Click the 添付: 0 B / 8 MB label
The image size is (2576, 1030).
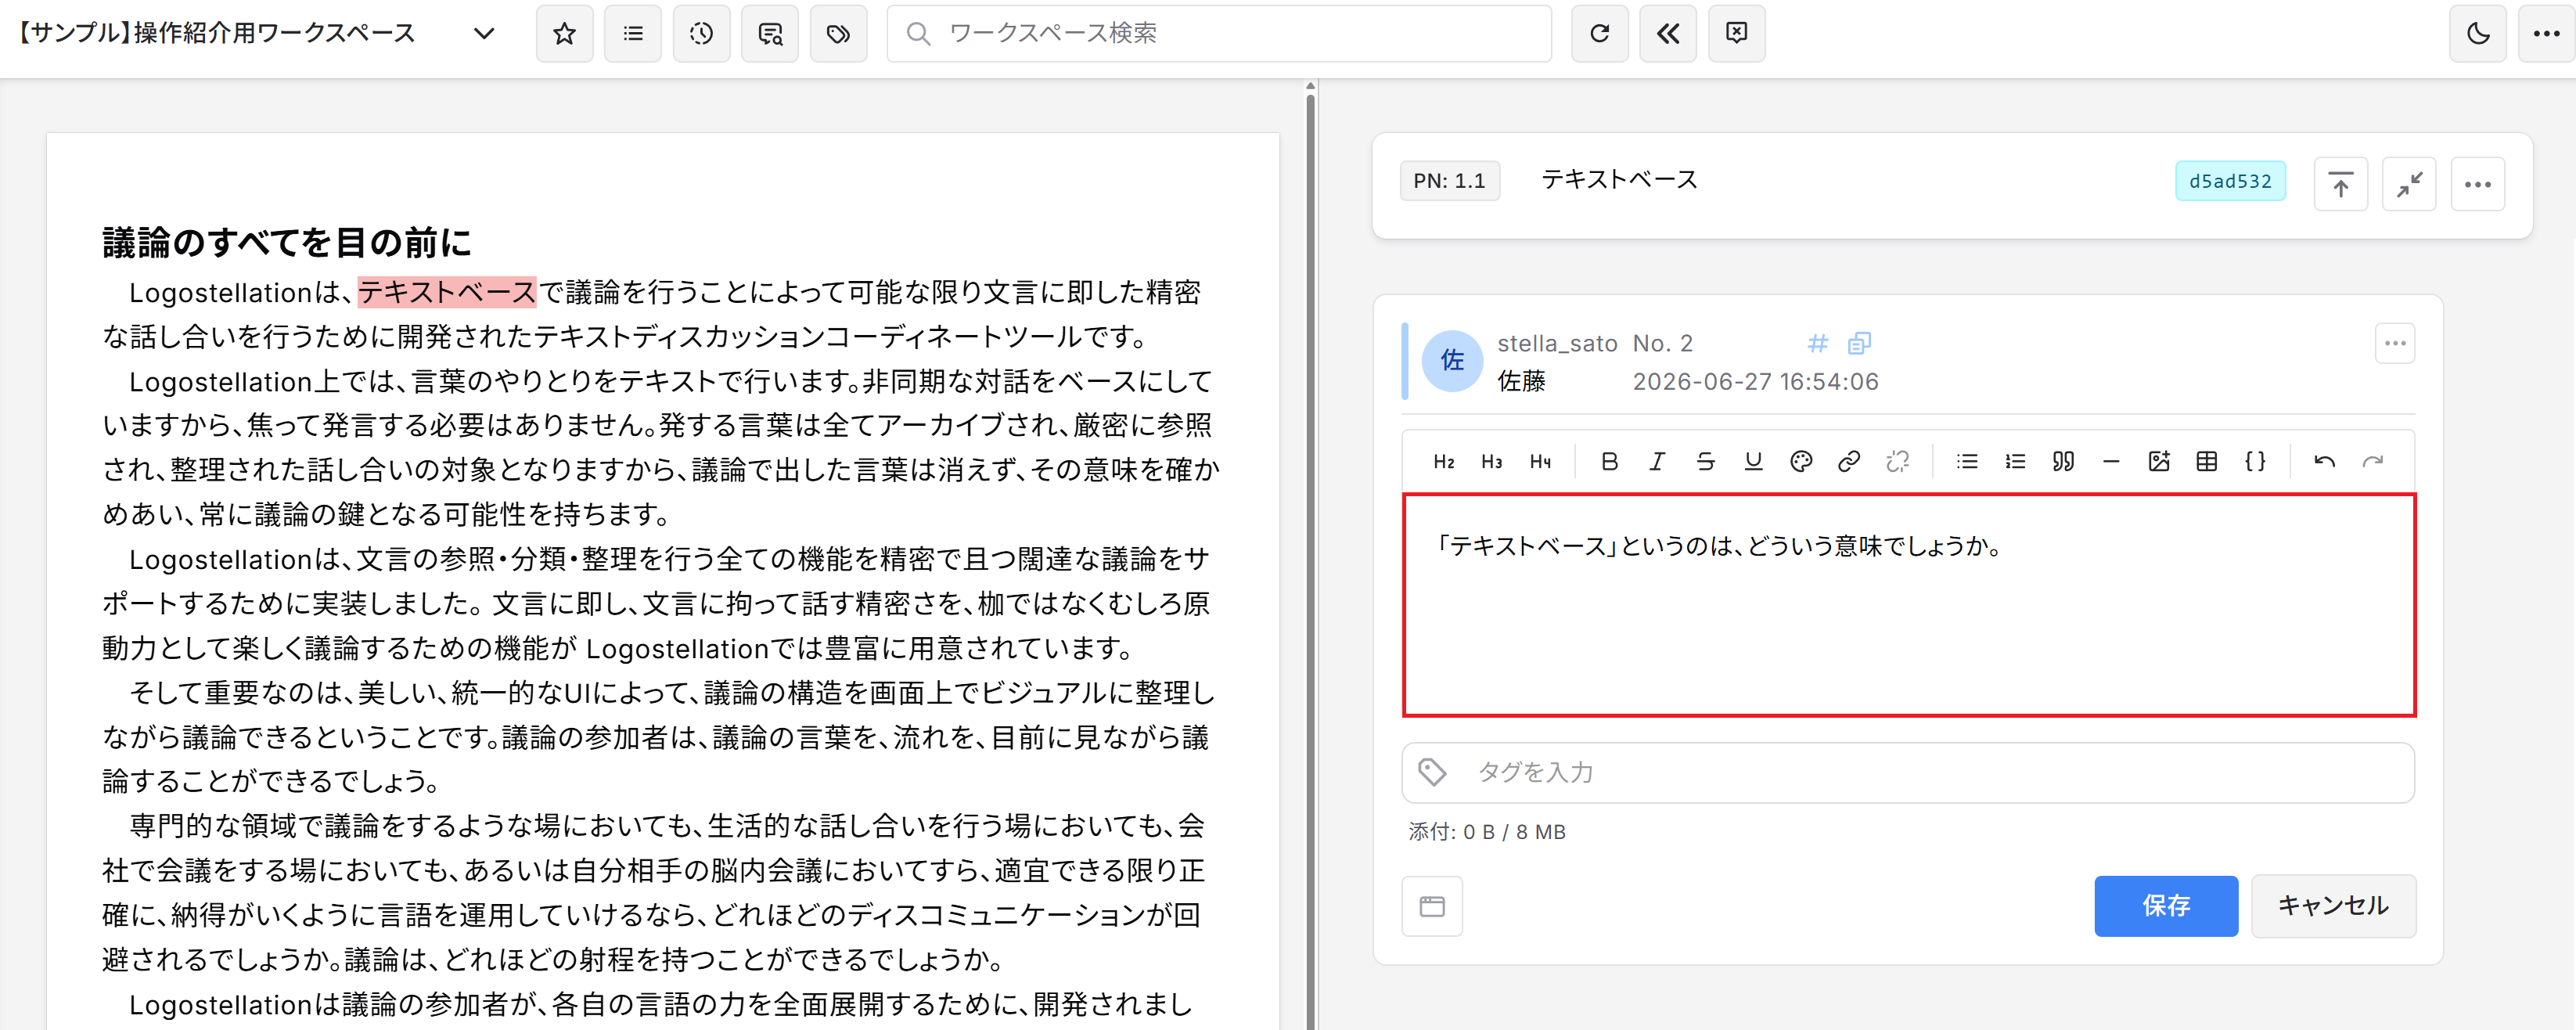1486,832
